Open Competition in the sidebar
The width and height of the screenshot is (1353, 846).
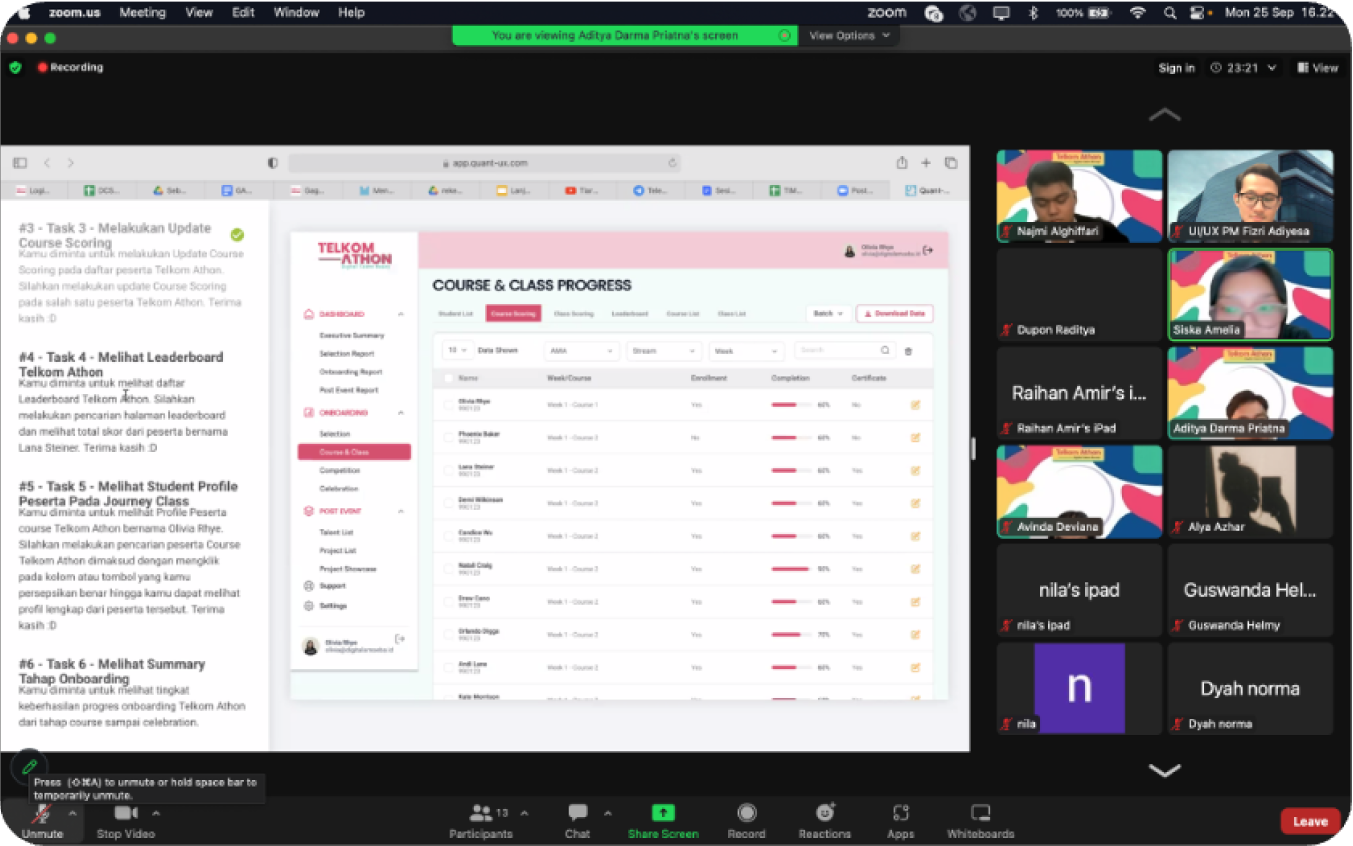coord(340,470)
